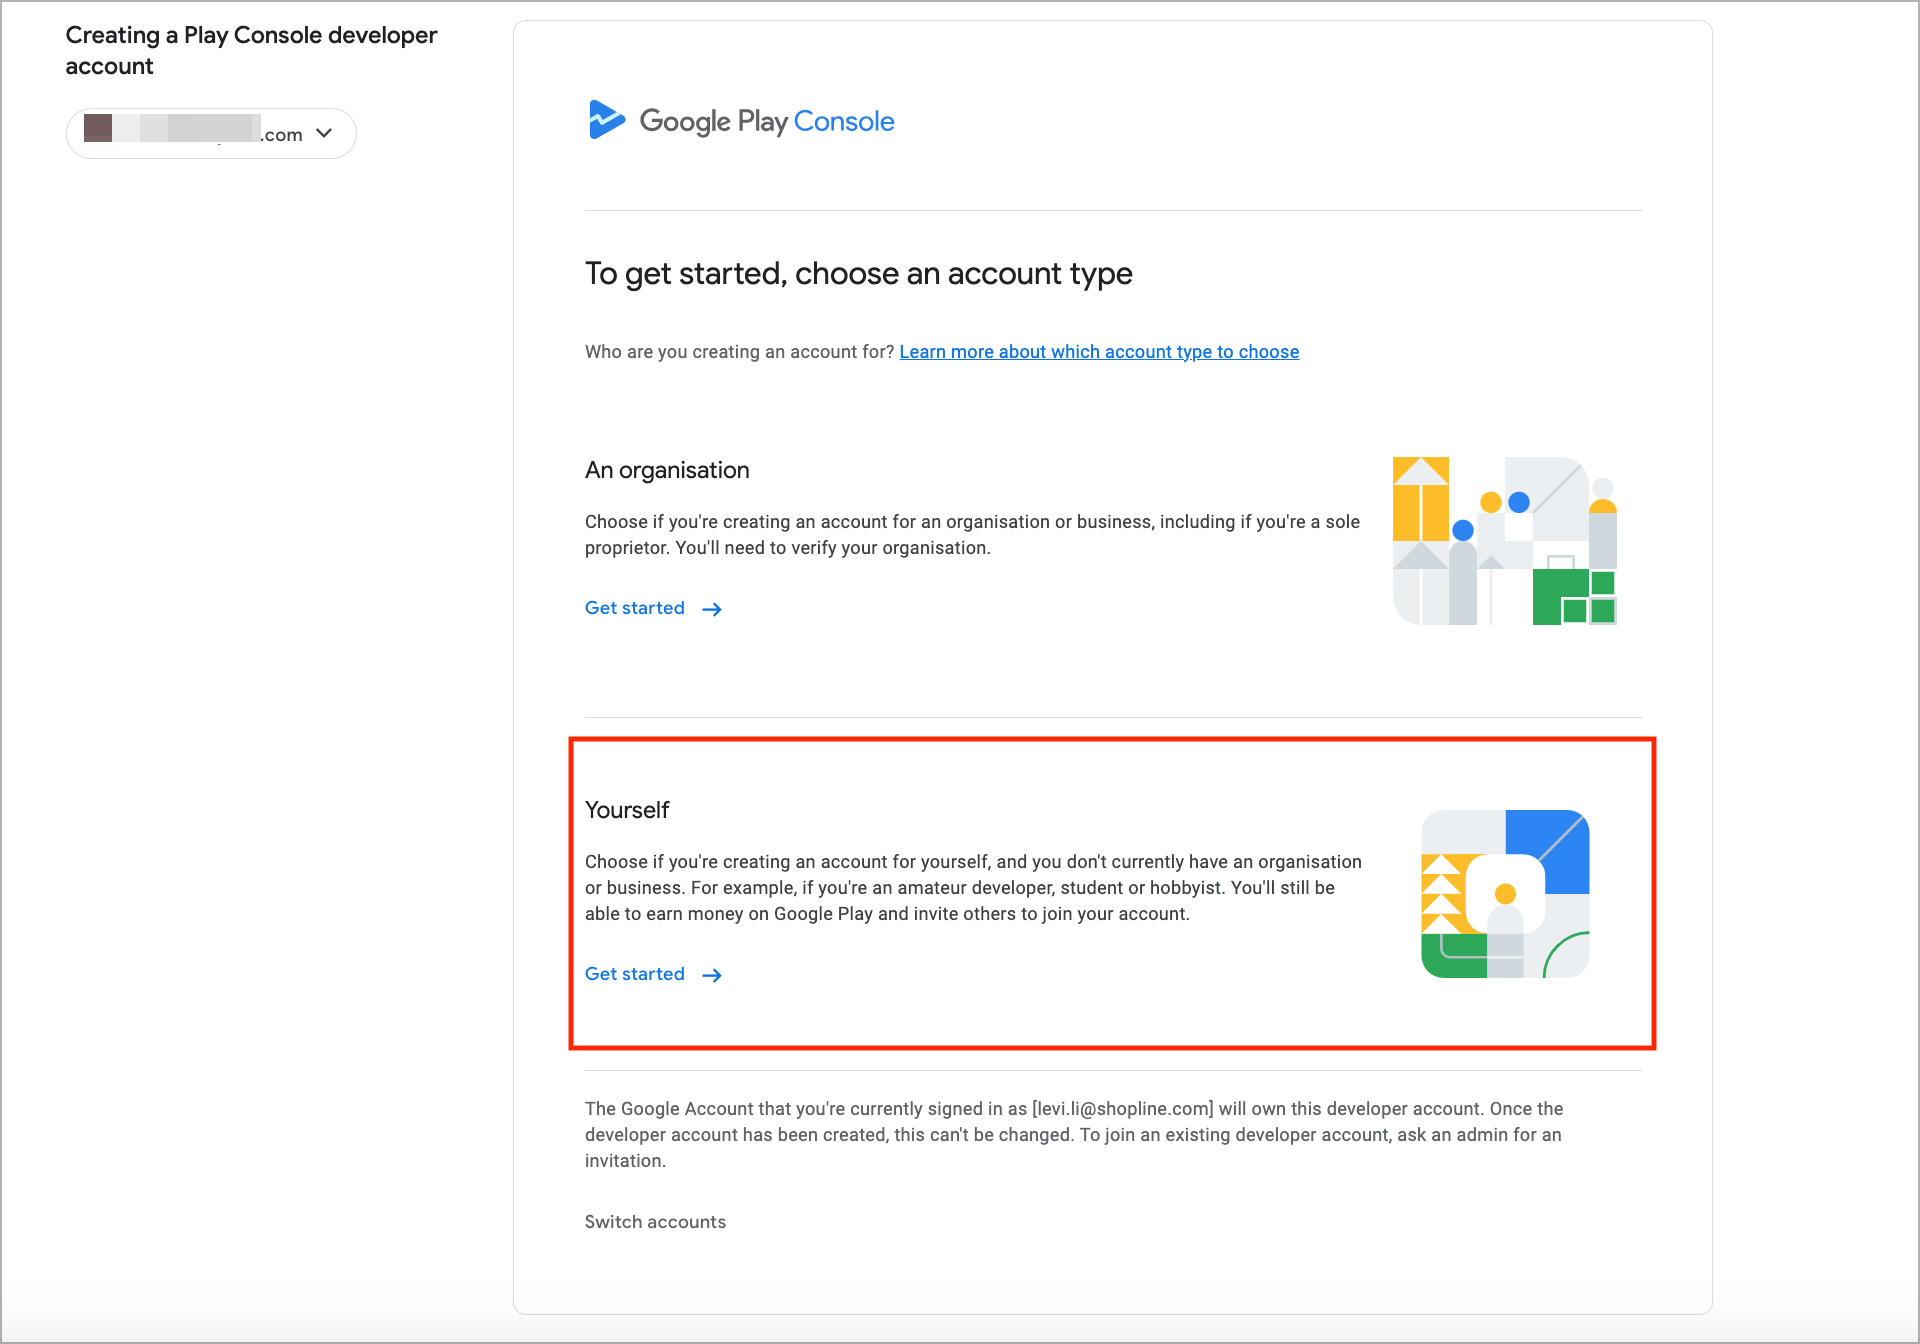Image resolution: width=1920 pixels, height=1344 pixels.
Task: Open the account email dropdown chevron
Action: 324,133
